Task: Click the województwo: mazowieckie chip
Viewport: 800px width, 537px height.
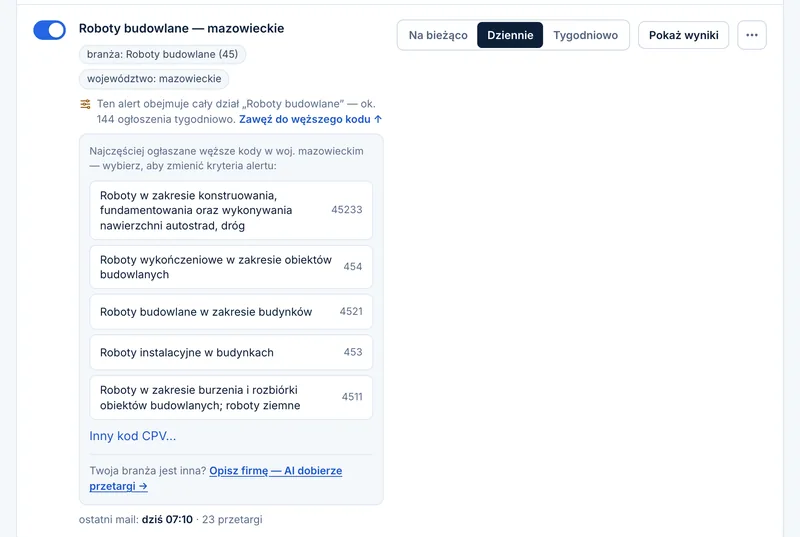Action: pos(154,79)
